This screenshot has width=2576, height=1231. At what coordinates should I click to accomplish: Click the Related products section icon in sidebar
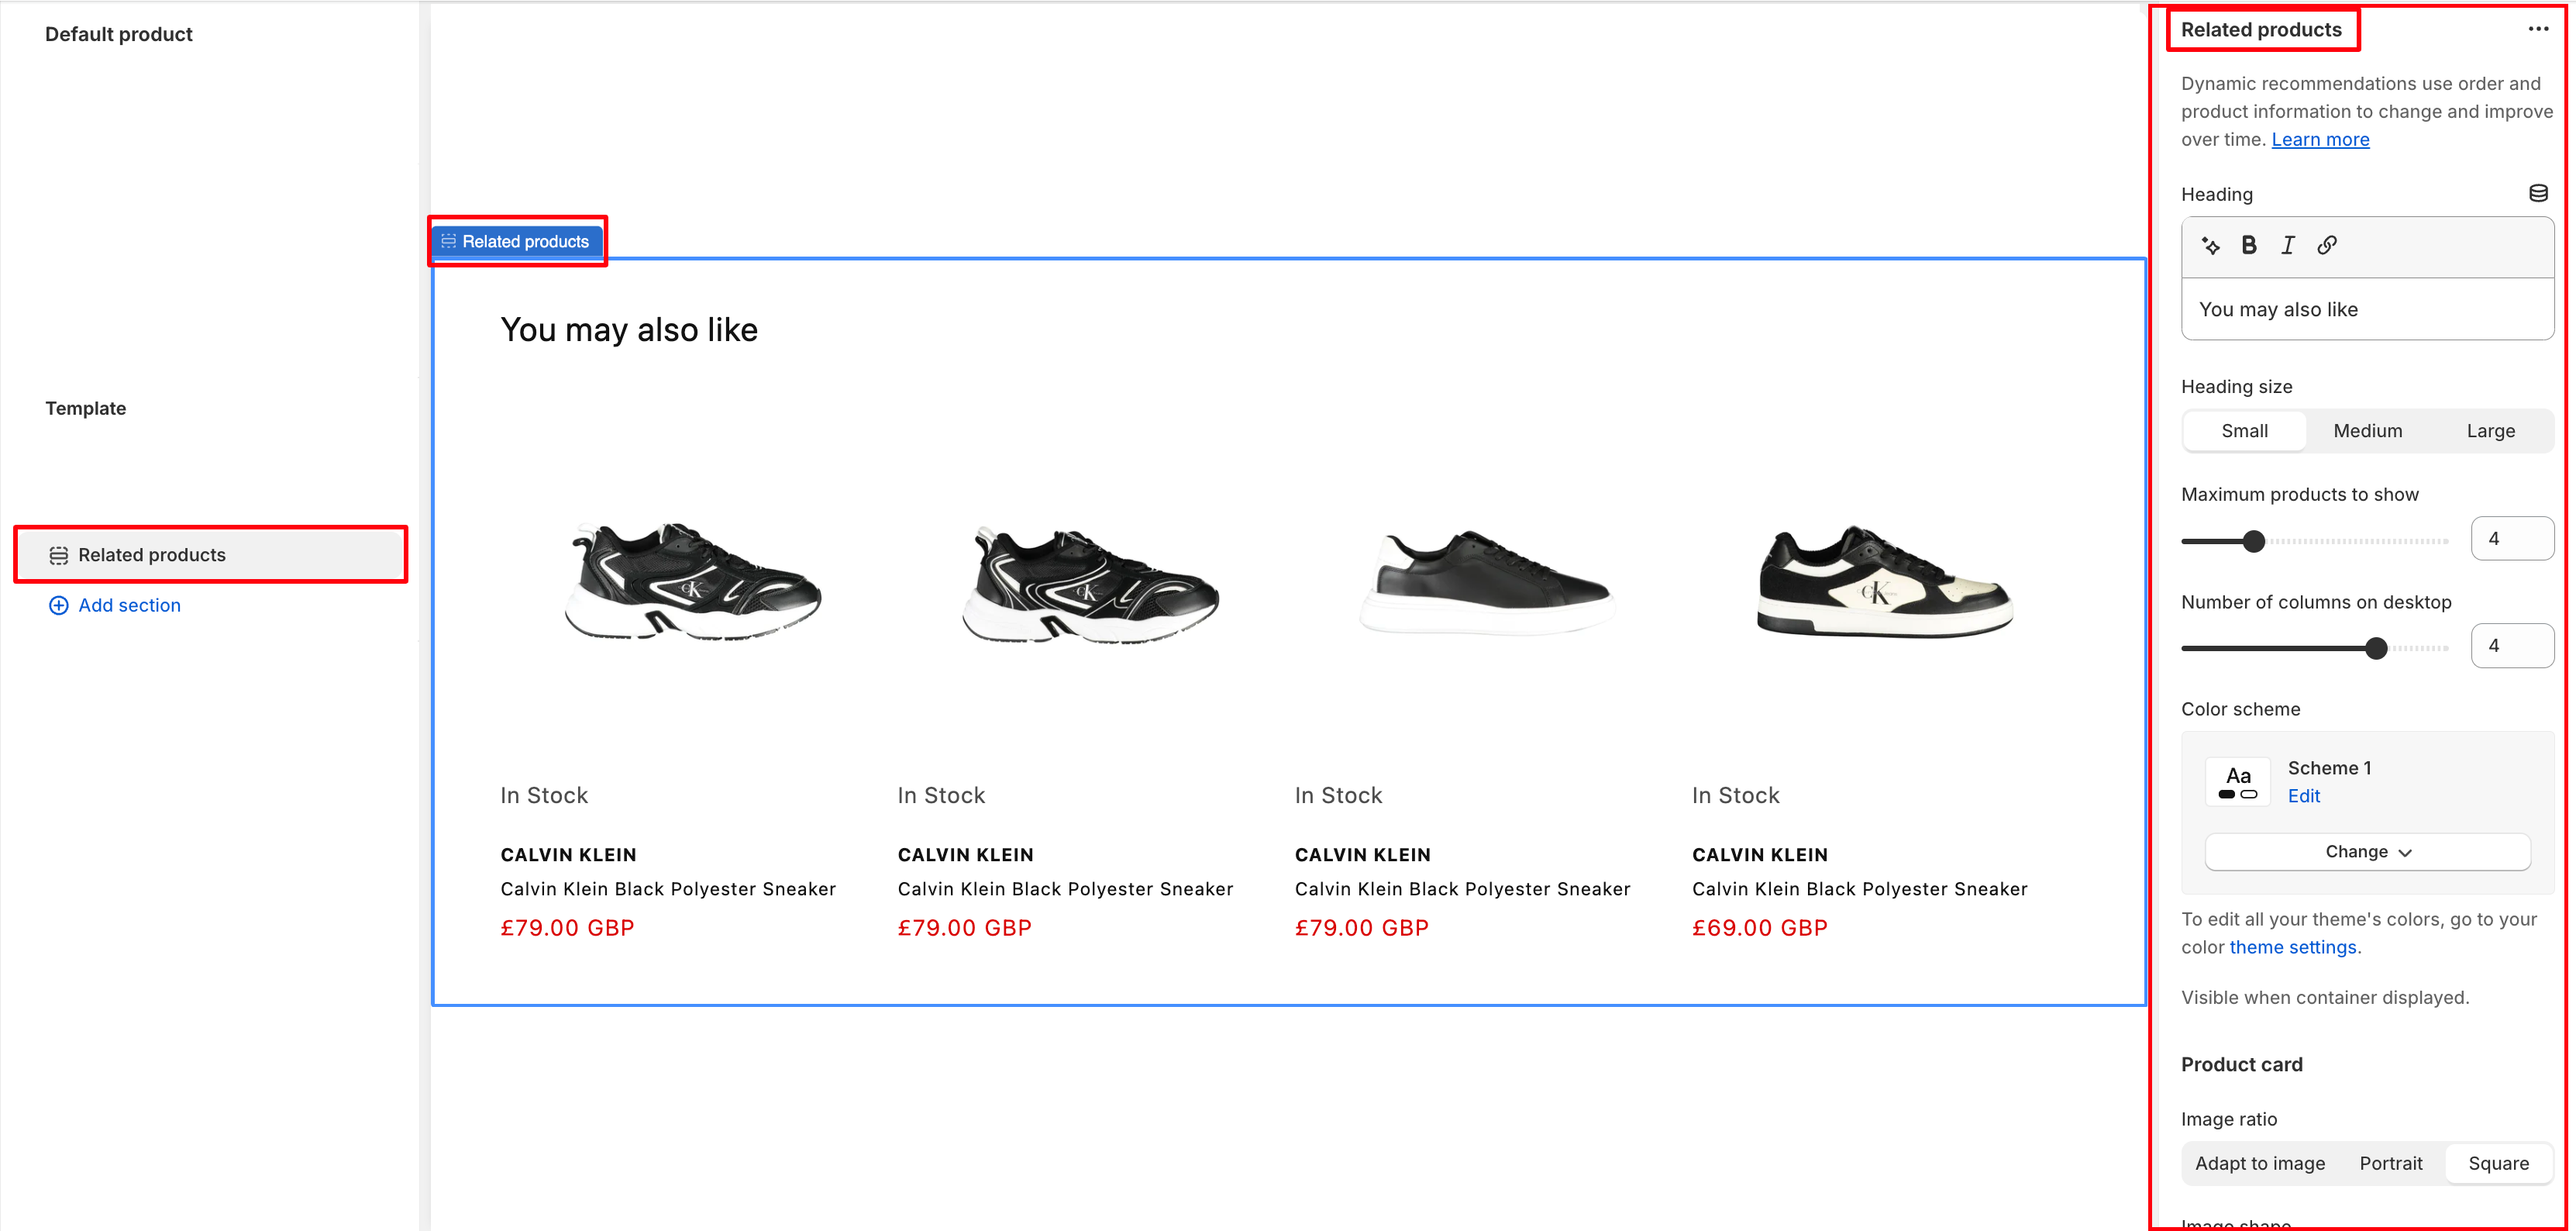[59, 555]
